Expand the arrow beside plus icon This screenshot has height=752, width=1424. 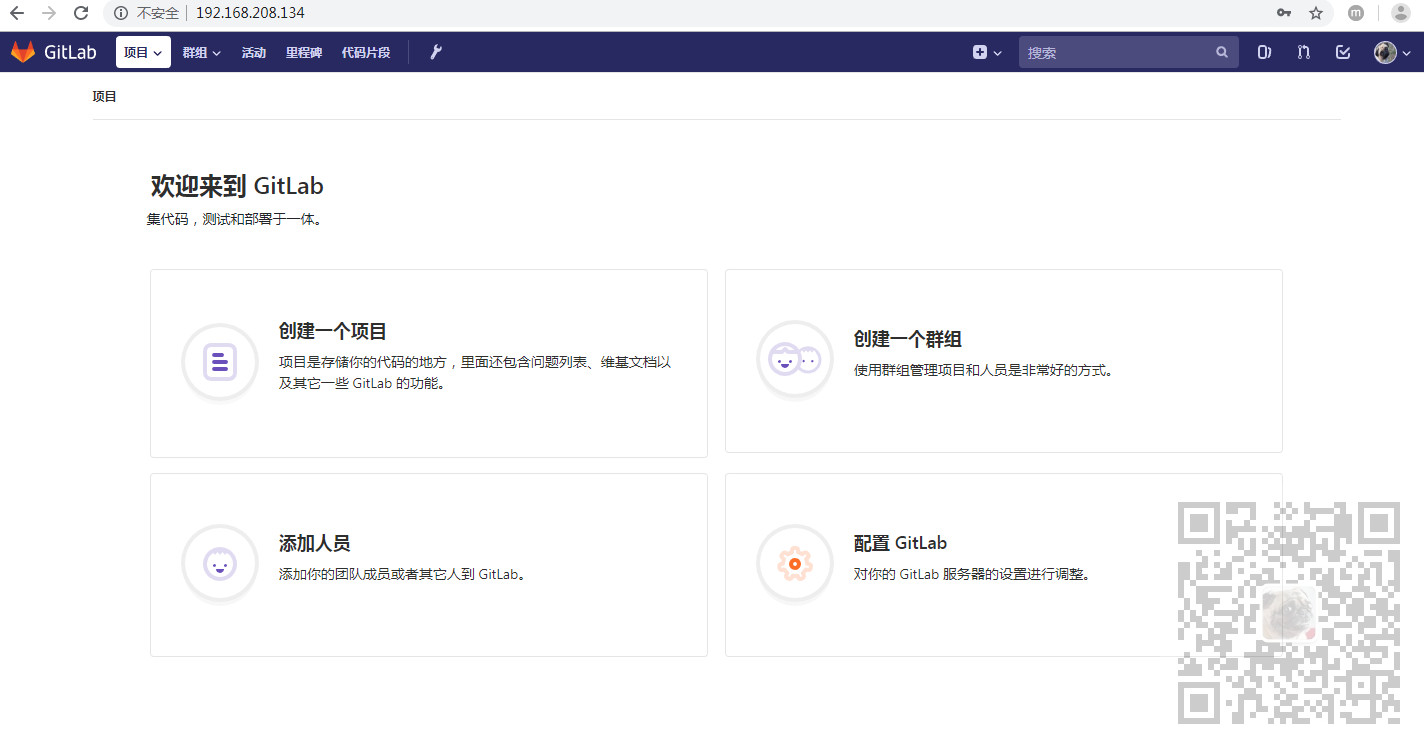(x=997, y=53)
